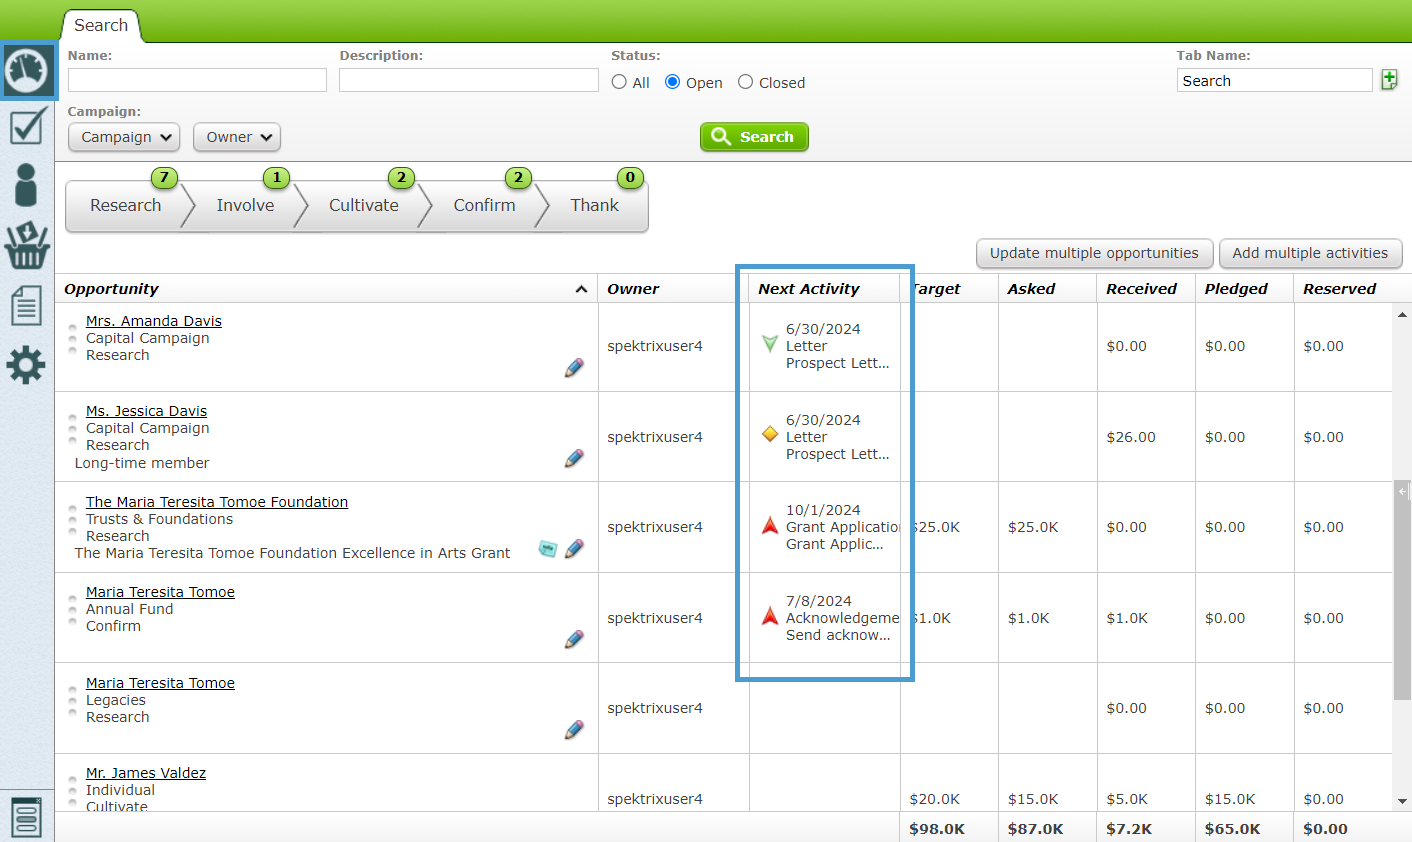Edit Maria Teresita Tomoe Annual Fund pencil icon
This screenshot has height=842, width=1412.
[x=574, y=639]
